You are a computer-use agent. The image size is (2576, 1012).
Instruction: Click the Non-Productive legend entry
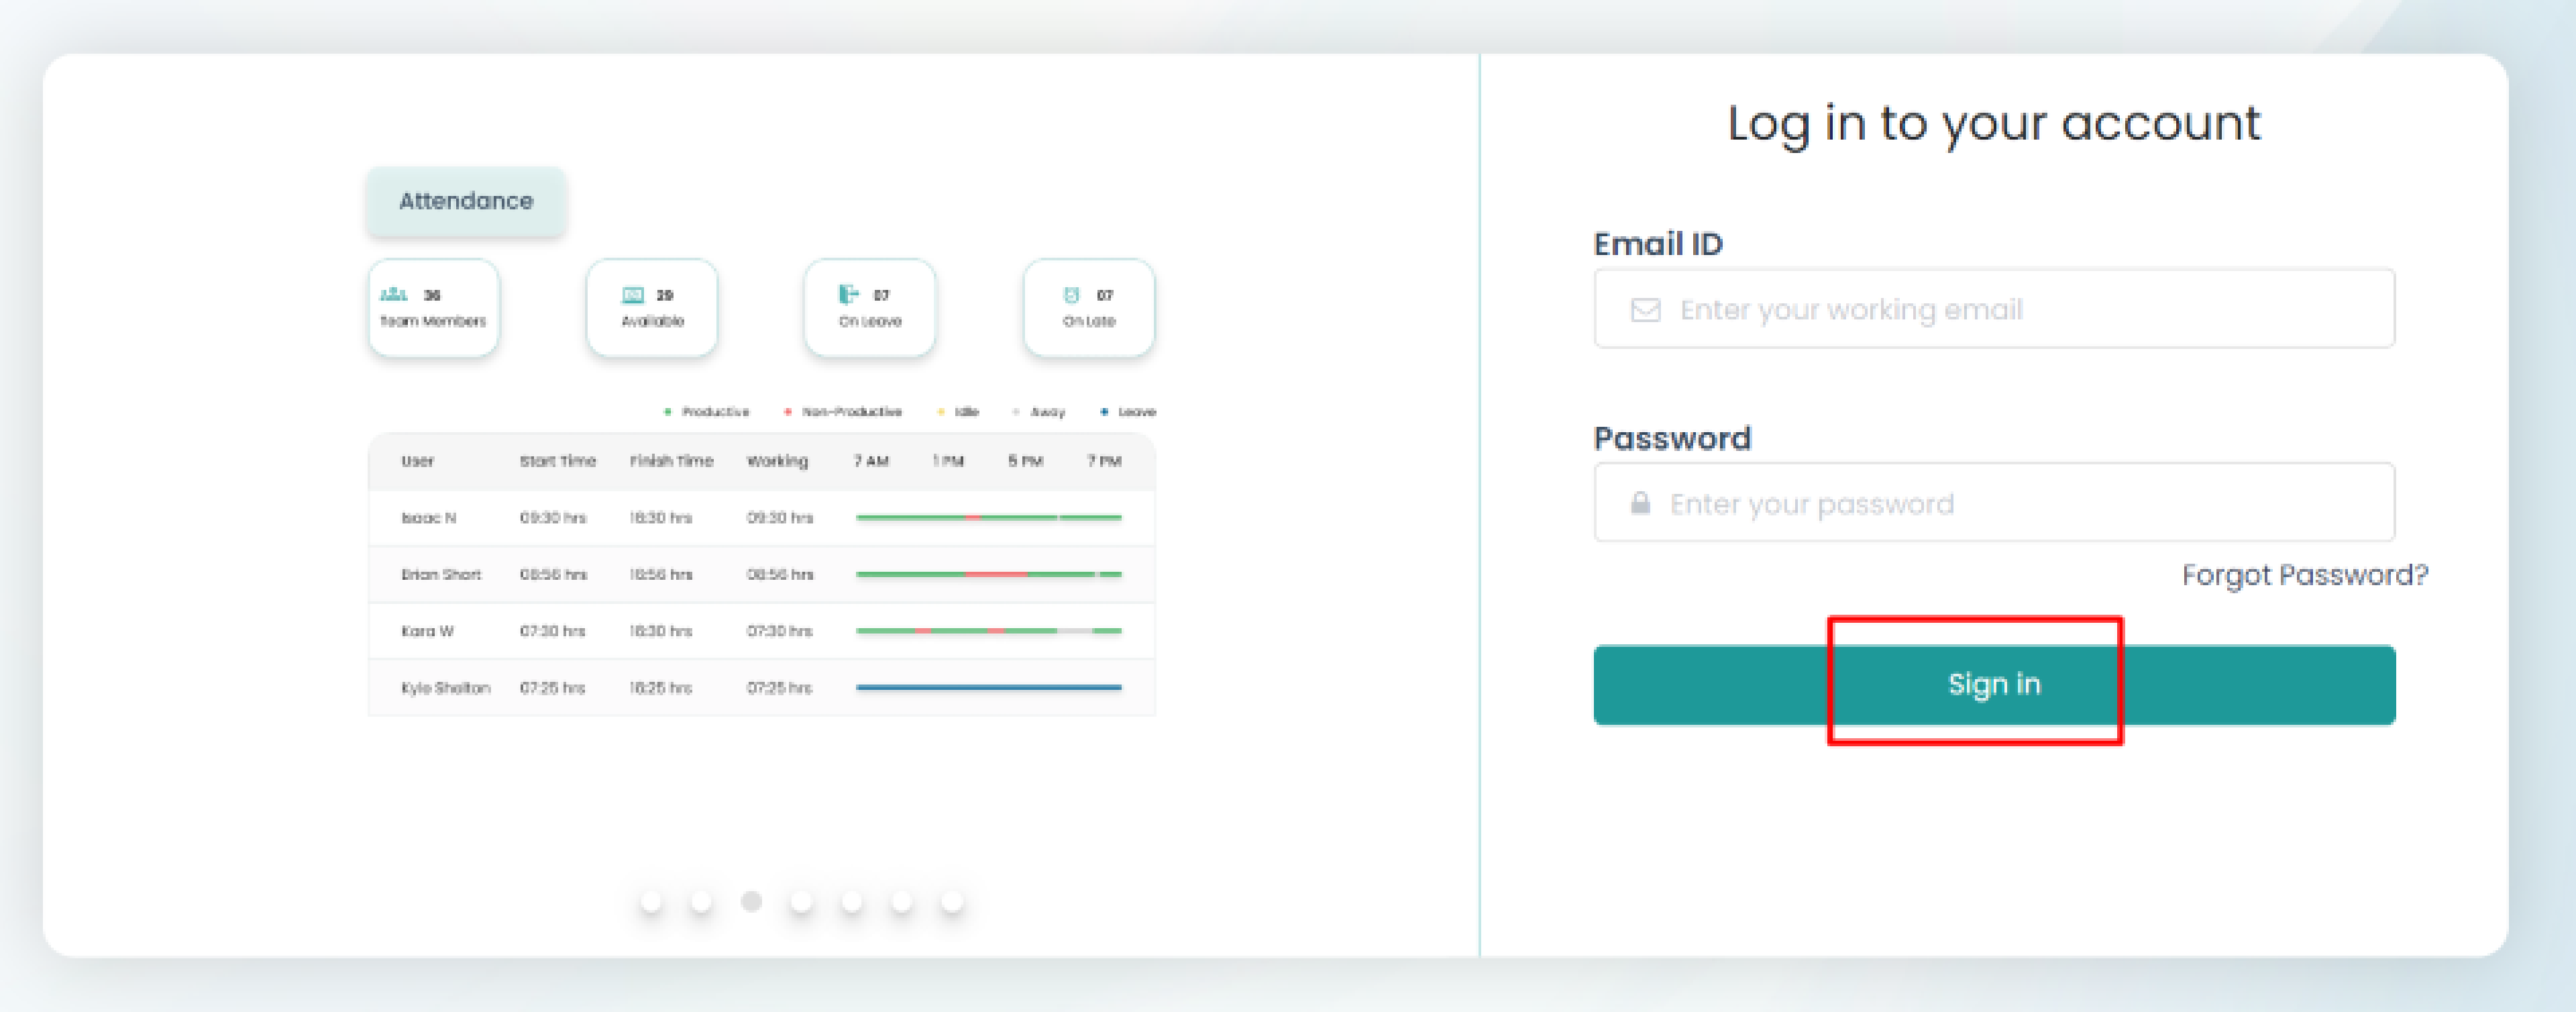[x=843, y=412]
